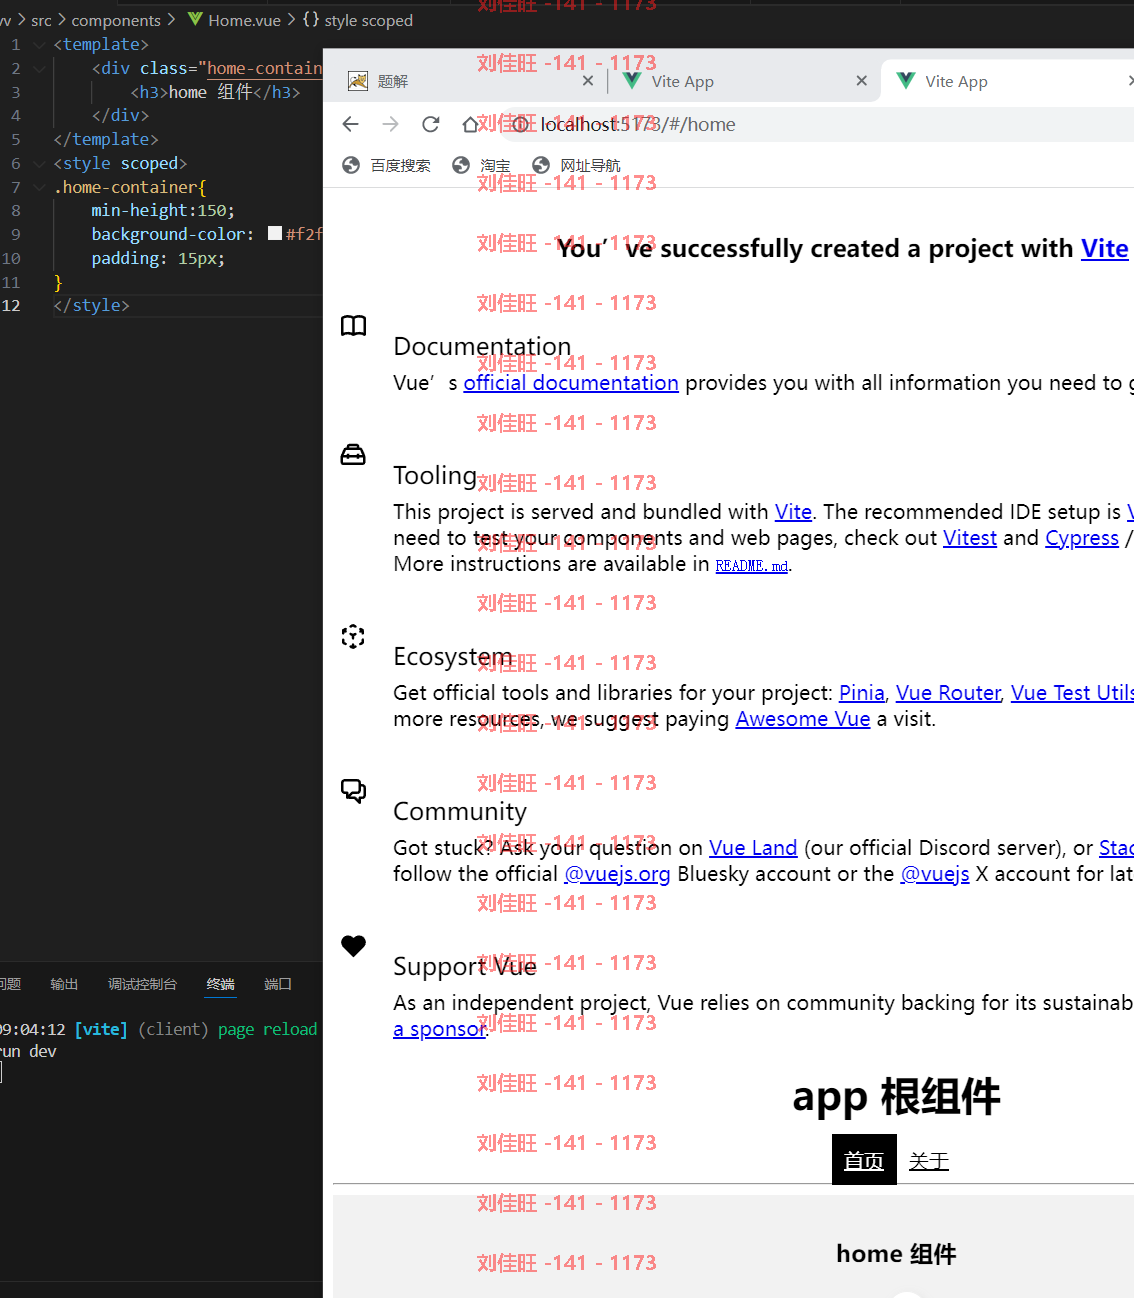
Task: Open the README.md link
Action: point(752,566)
